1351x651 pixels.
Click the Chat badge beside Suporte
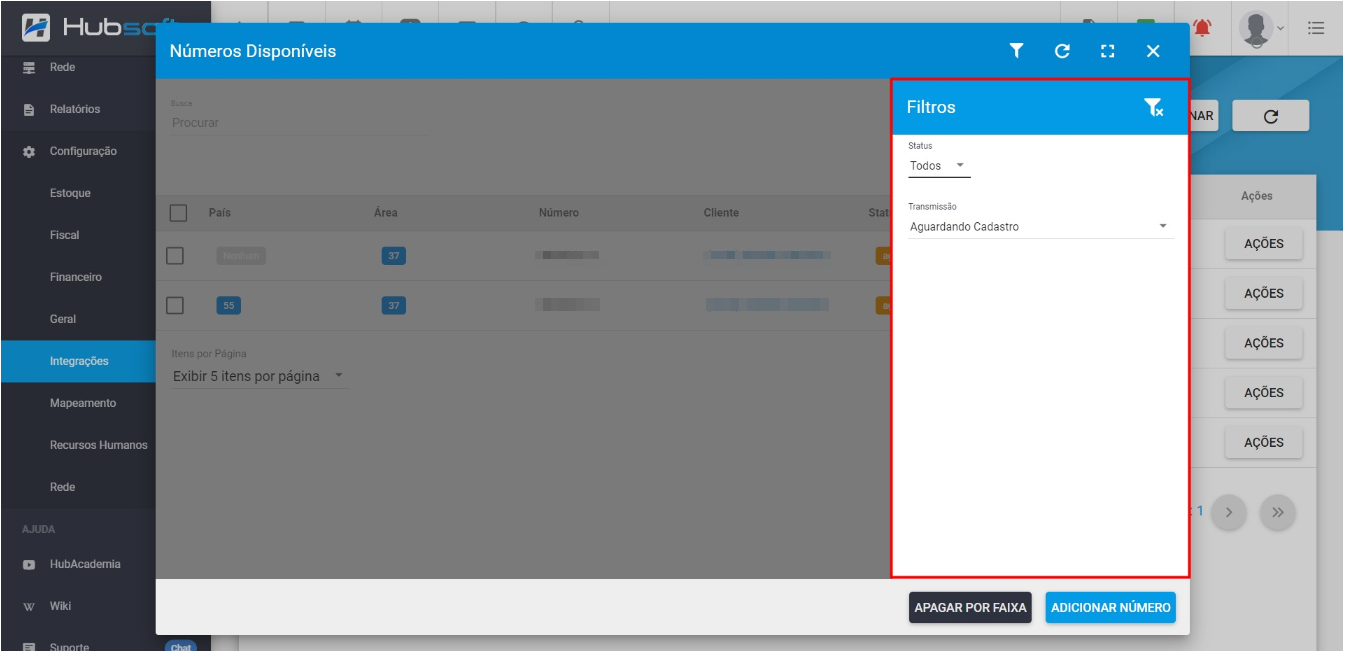(x=181, y=647)
